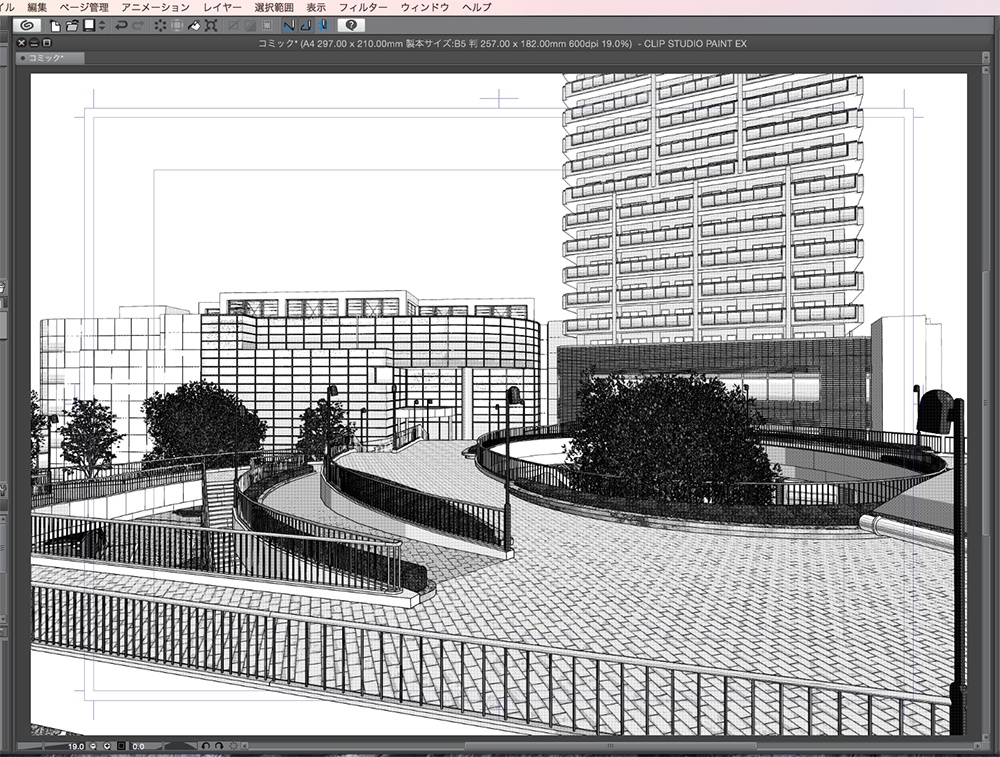Click the Invert selection toolbar icon
This screenshot has height=757, width=1000.
[x=250, y=26]
